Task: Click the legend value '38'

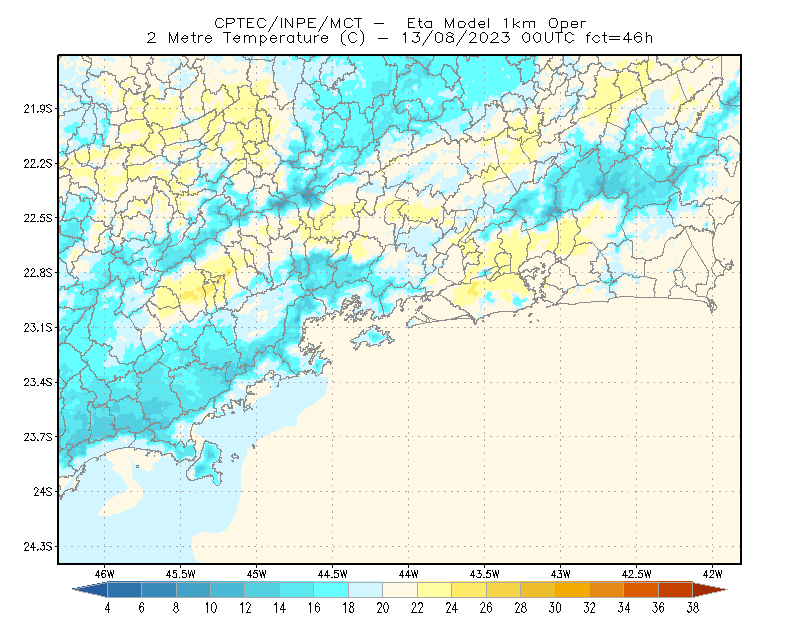Action: click(x=693, y=608)
